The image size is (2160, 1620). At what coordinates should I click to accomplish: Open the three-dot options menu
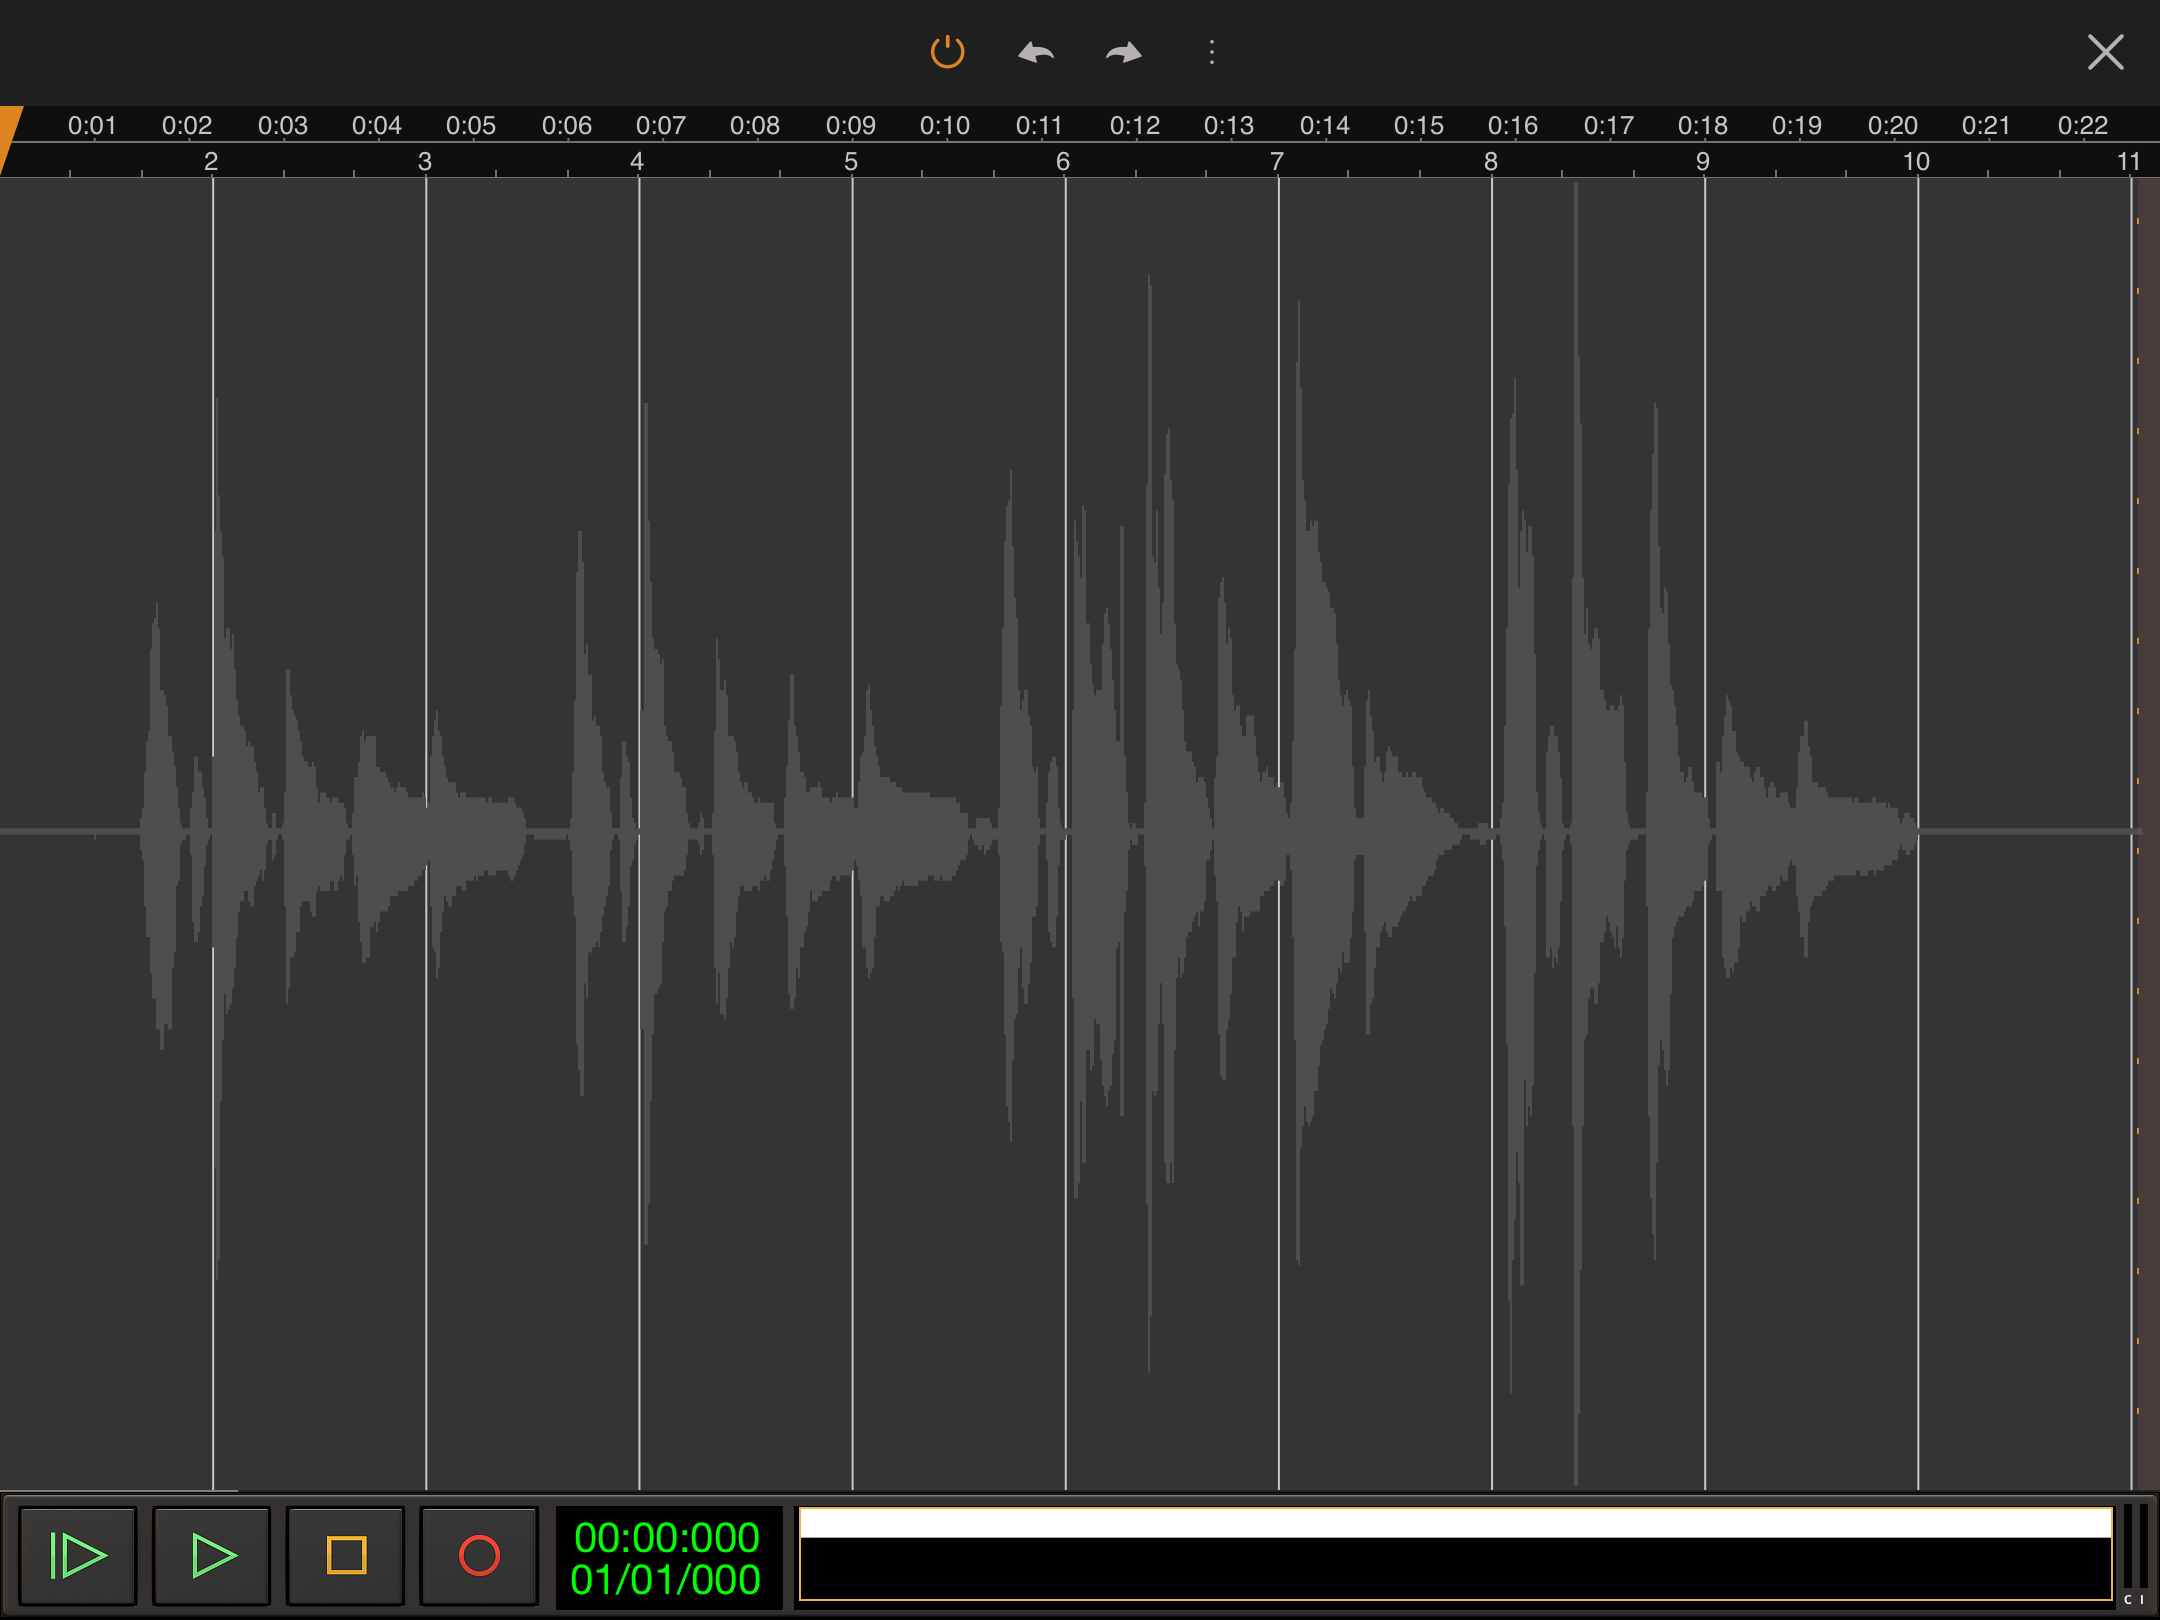tap(1211, 52)
